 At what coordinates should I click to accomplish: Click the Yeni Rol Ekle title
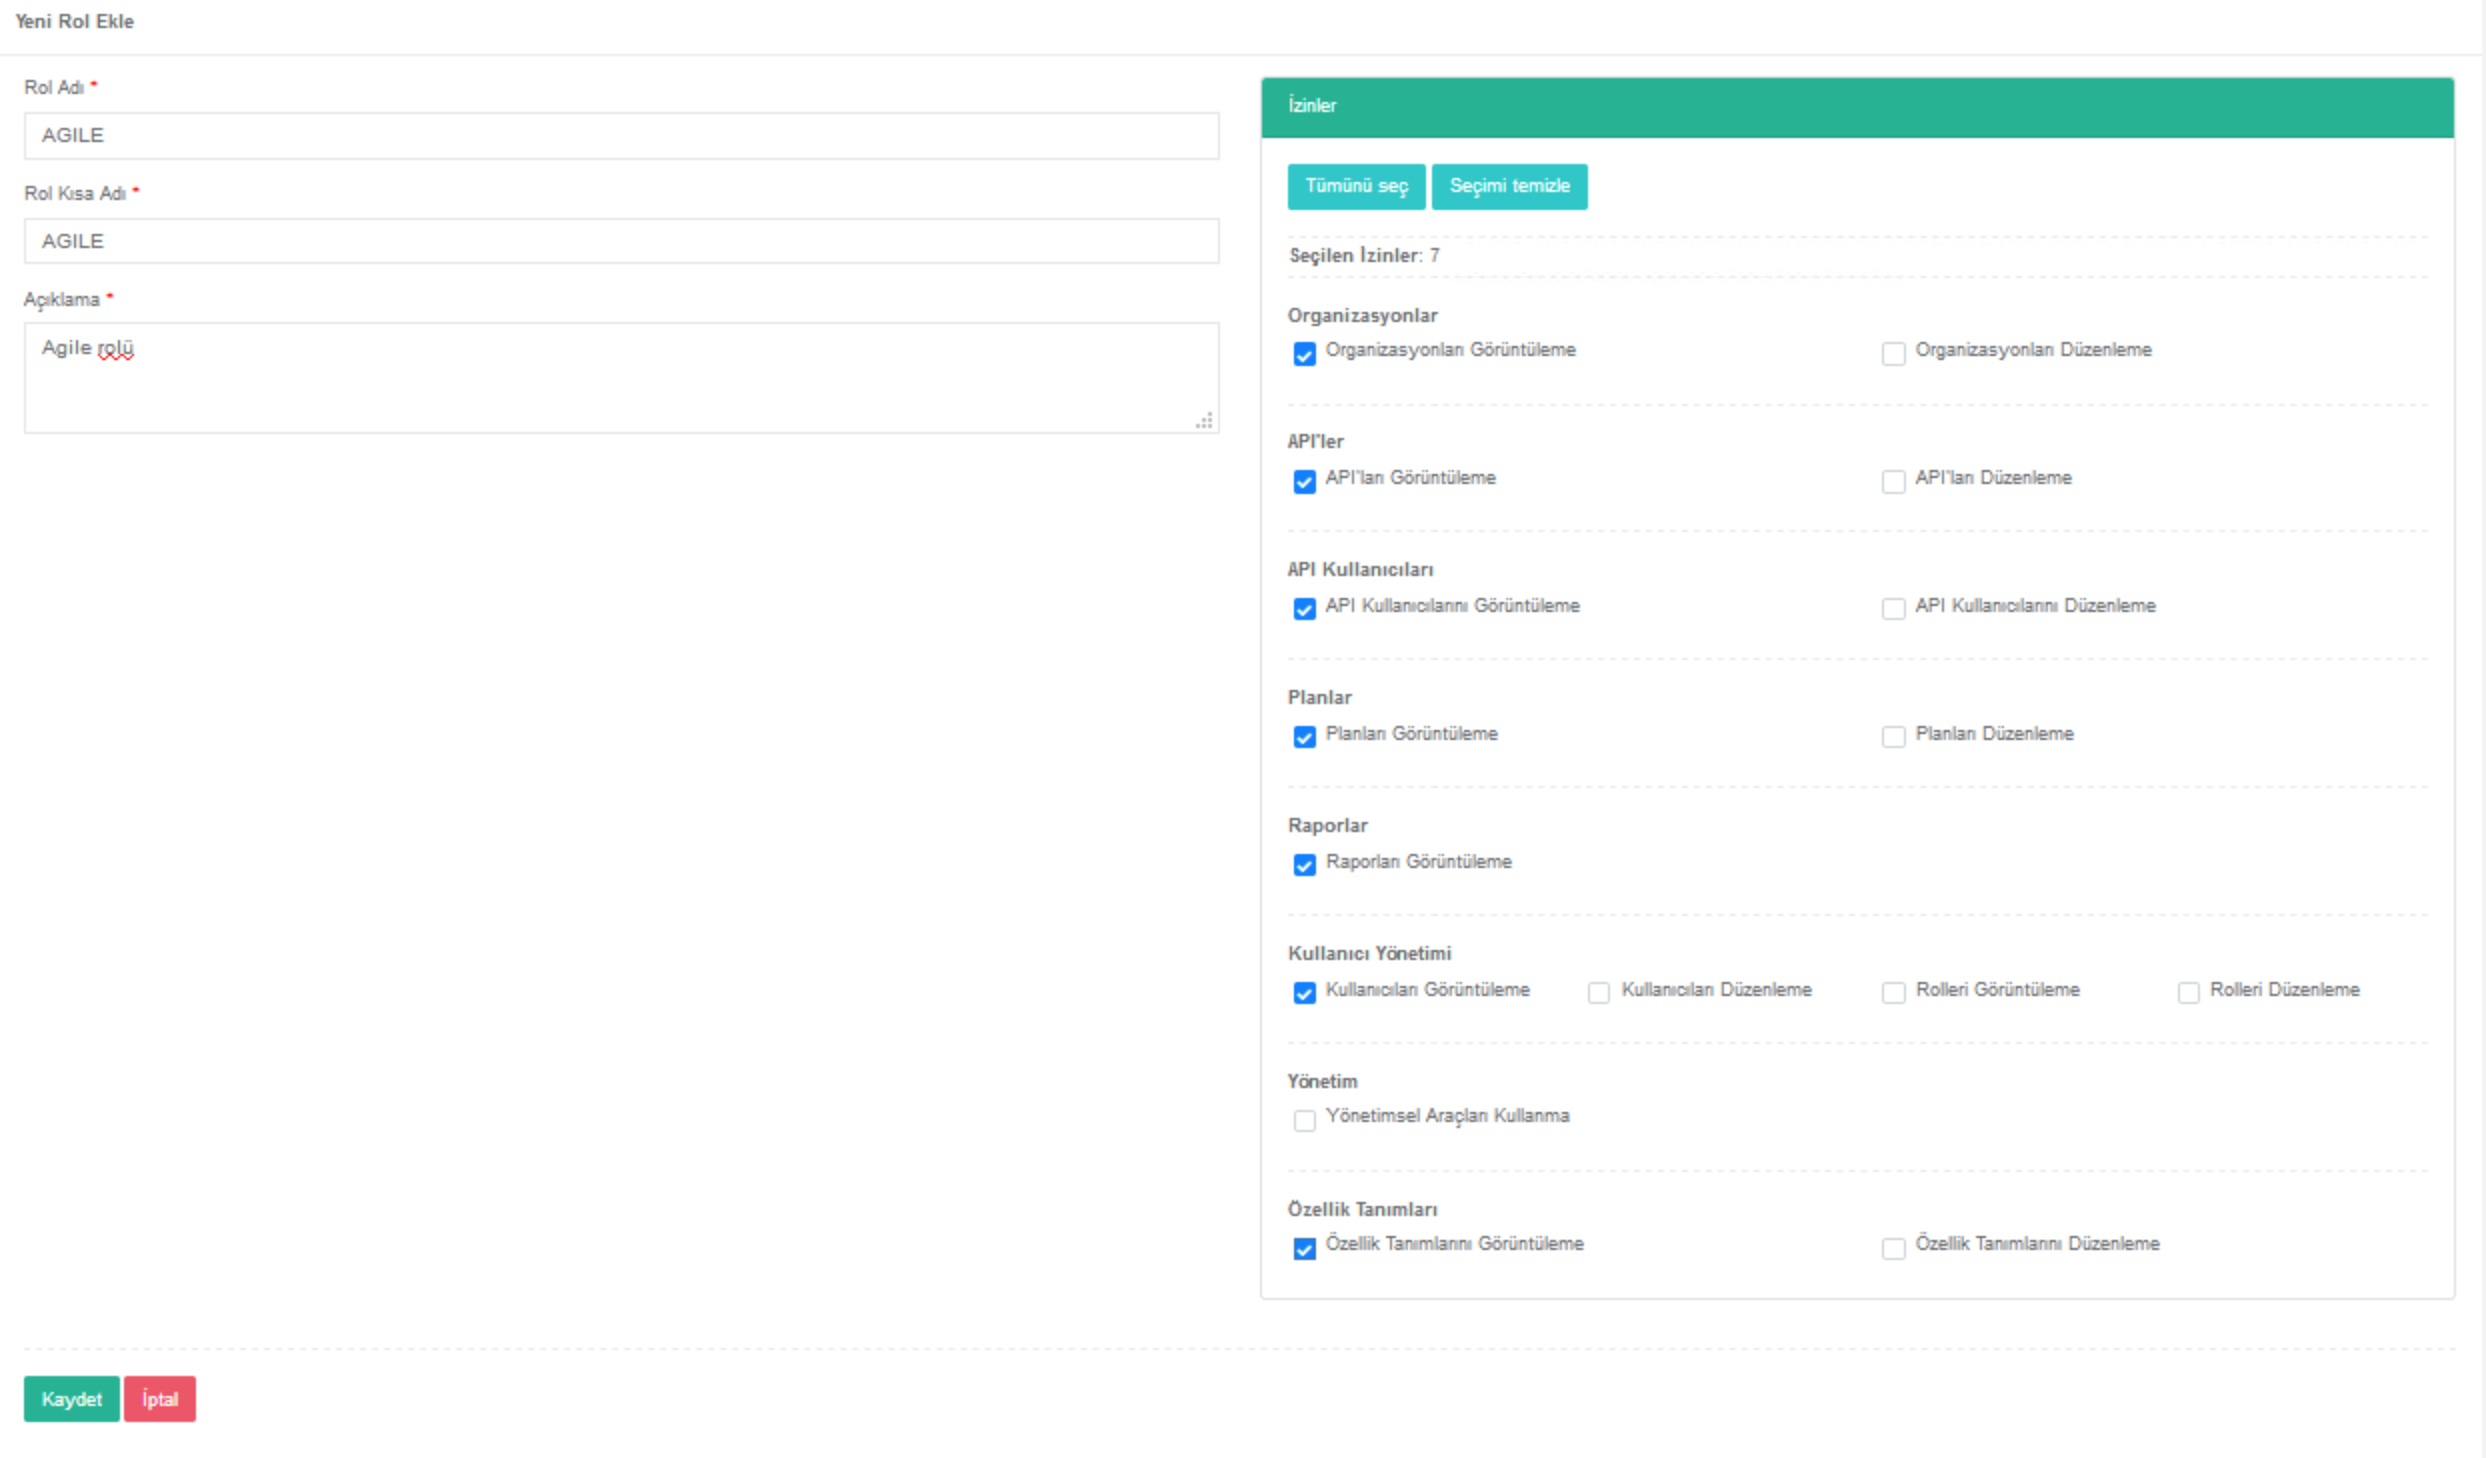[x=74, y=21]
